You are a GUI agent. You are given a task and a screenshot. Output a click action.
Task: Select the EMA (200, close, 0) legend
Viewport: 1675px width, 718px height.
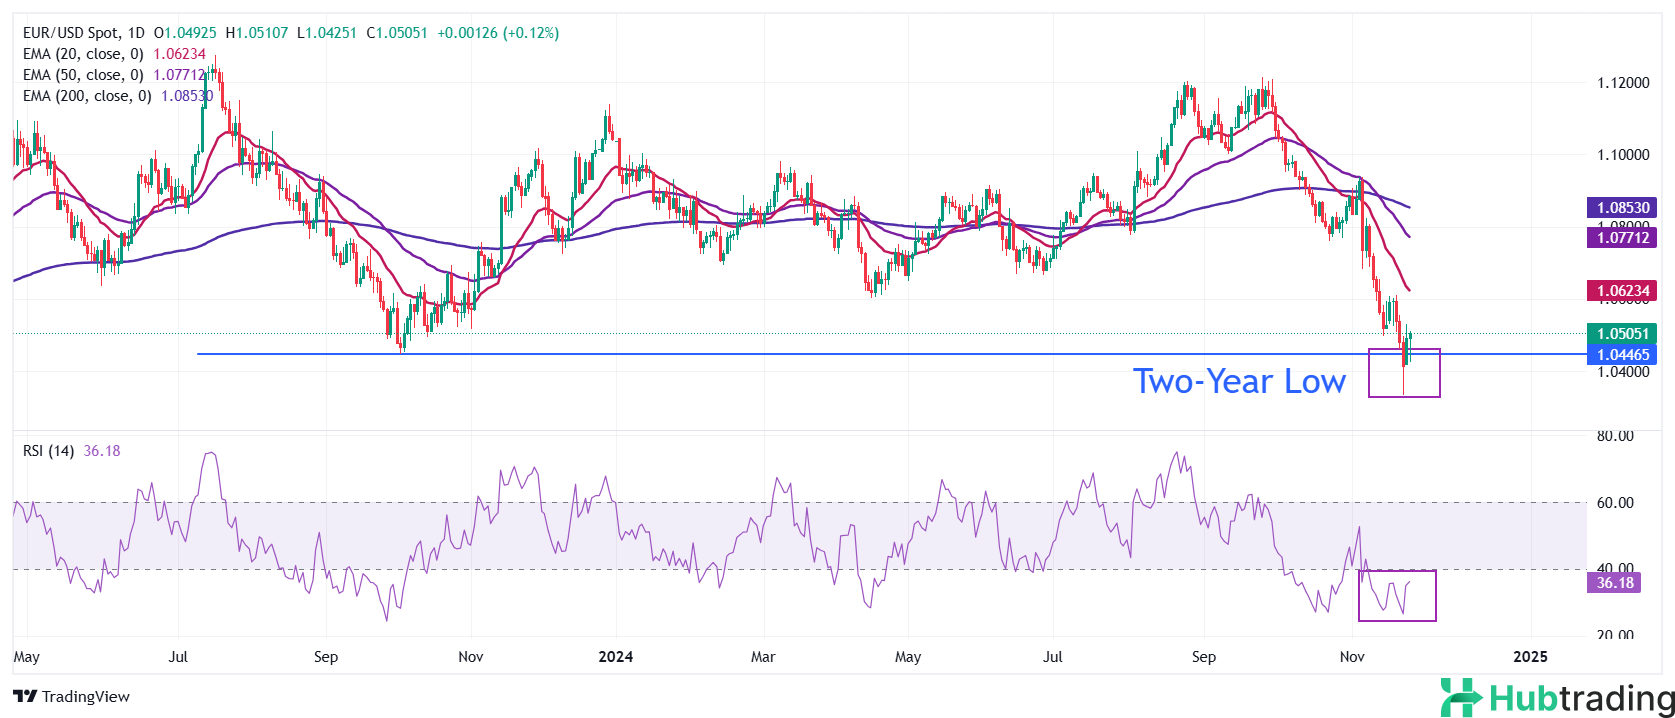87,96
